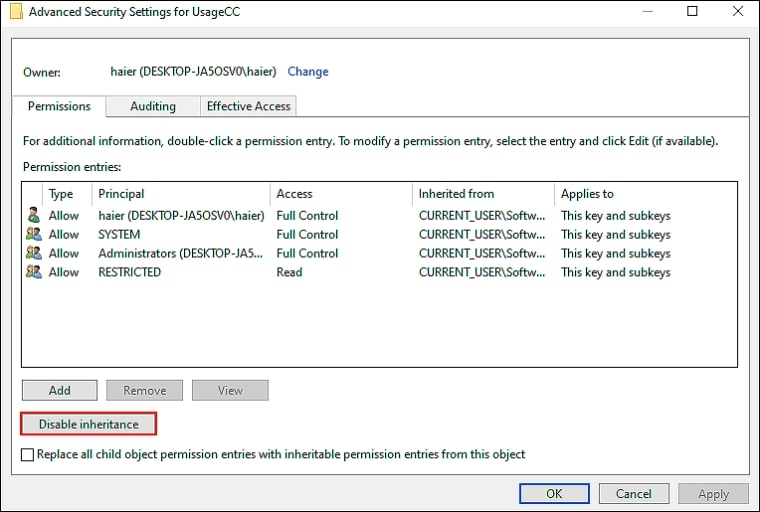The image size is (760, 512).
Task: Check the Replace all child object permission entries box
Action: click(x=28, y=454)
